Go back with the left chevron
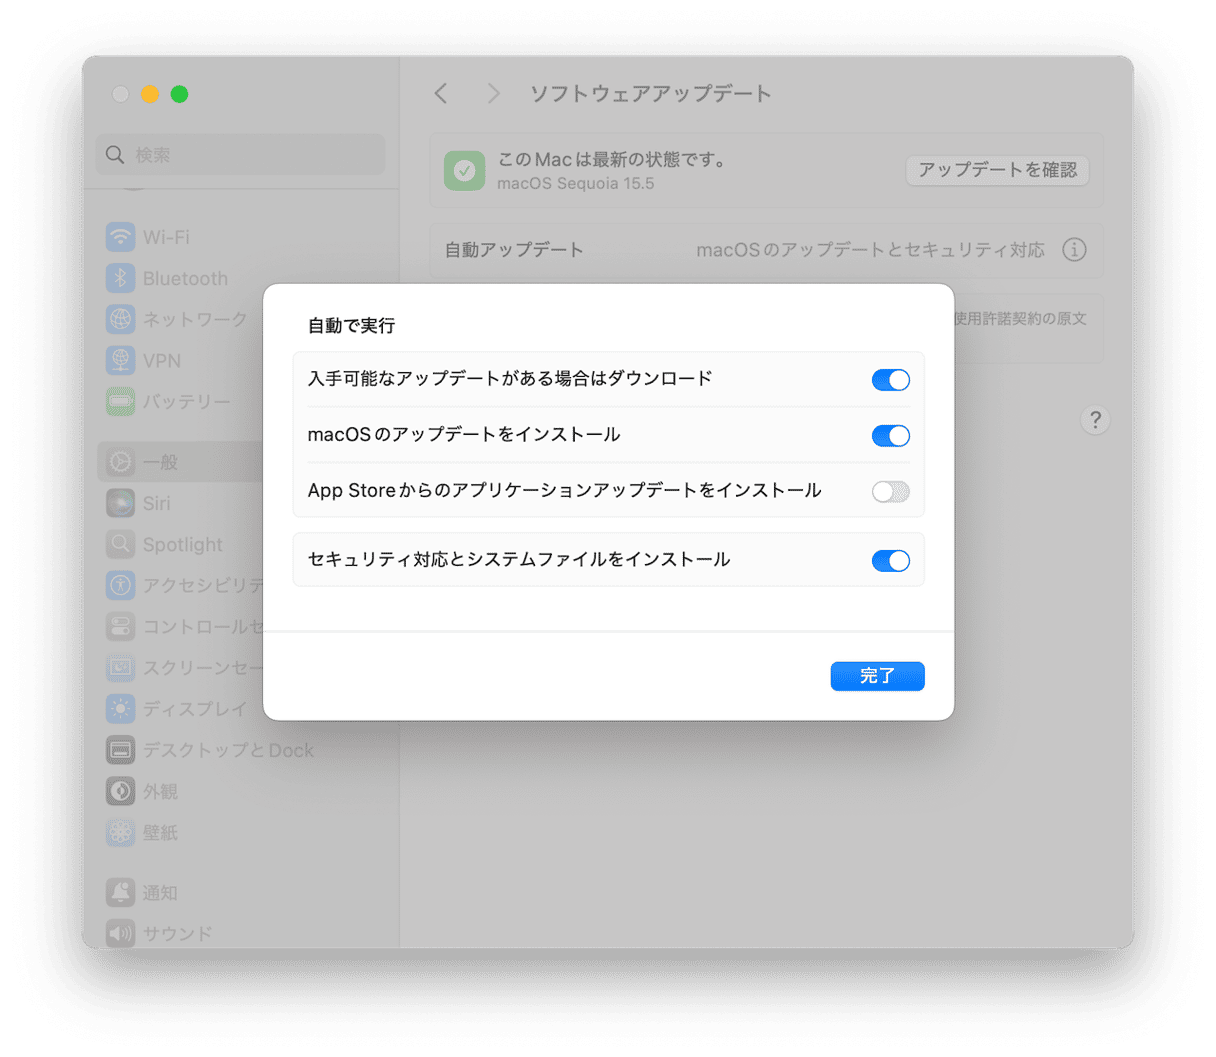This screenshot has width=1216, height=1057. (441, 94)
